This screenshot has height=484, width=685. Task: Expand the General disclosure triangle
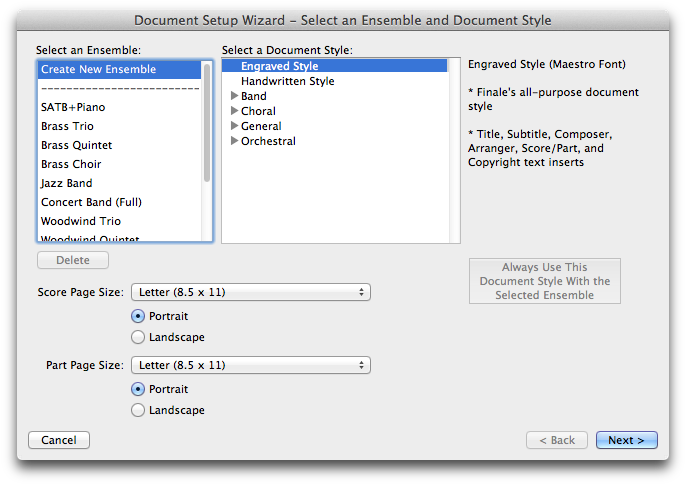pyautogui.click(x=234, y=126)
